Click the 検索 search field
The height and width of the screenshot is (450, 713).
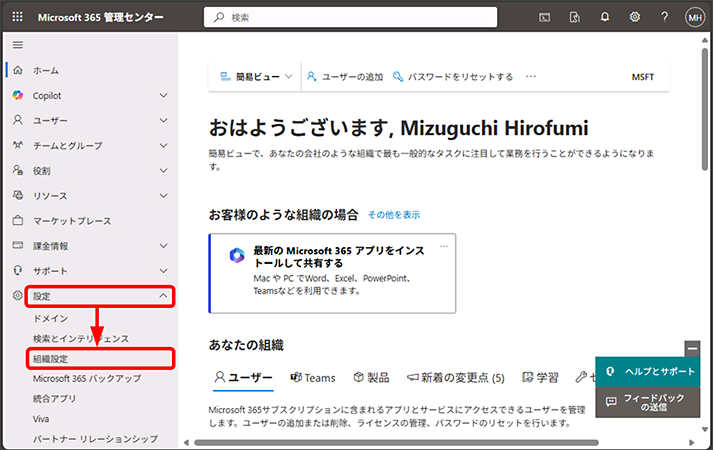tap(351, 17)
